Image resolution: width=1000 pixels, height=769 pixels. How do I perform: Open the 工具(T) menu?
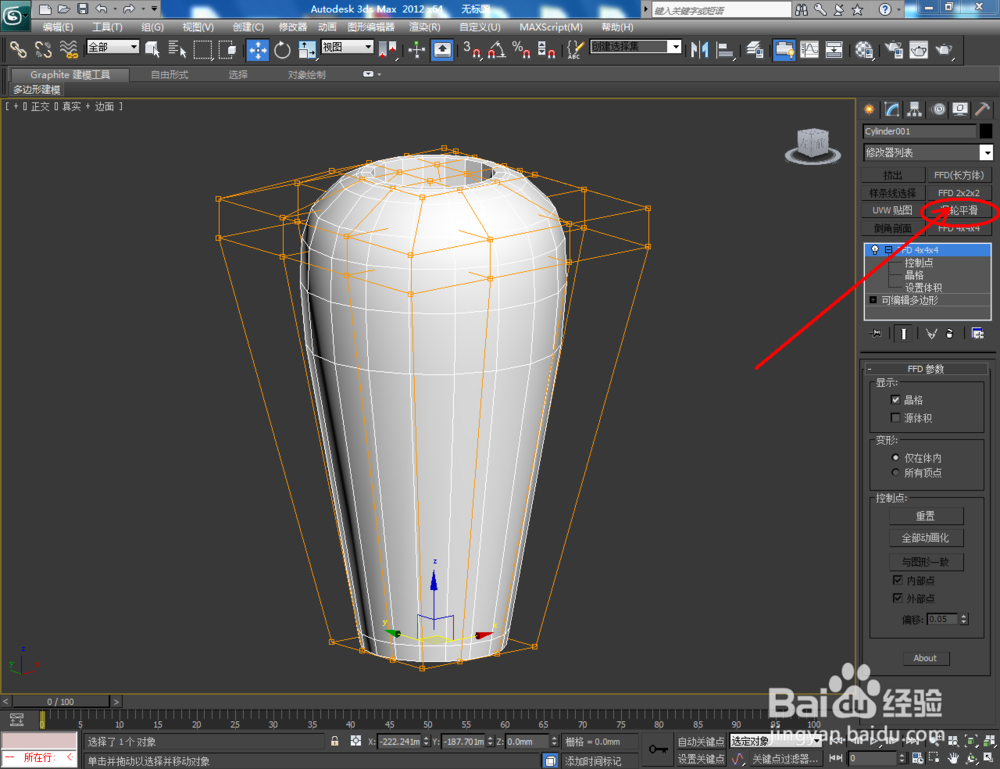(x=107, y=27)
